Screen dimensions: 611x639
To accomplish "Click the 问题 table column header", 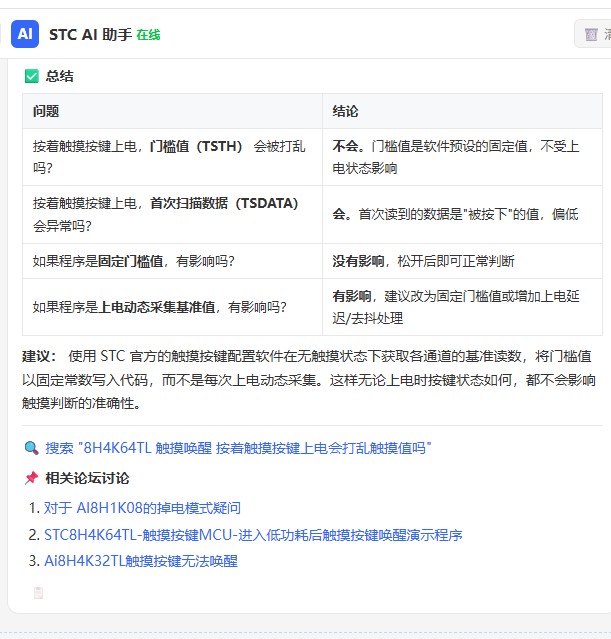I will pos(172,111).
